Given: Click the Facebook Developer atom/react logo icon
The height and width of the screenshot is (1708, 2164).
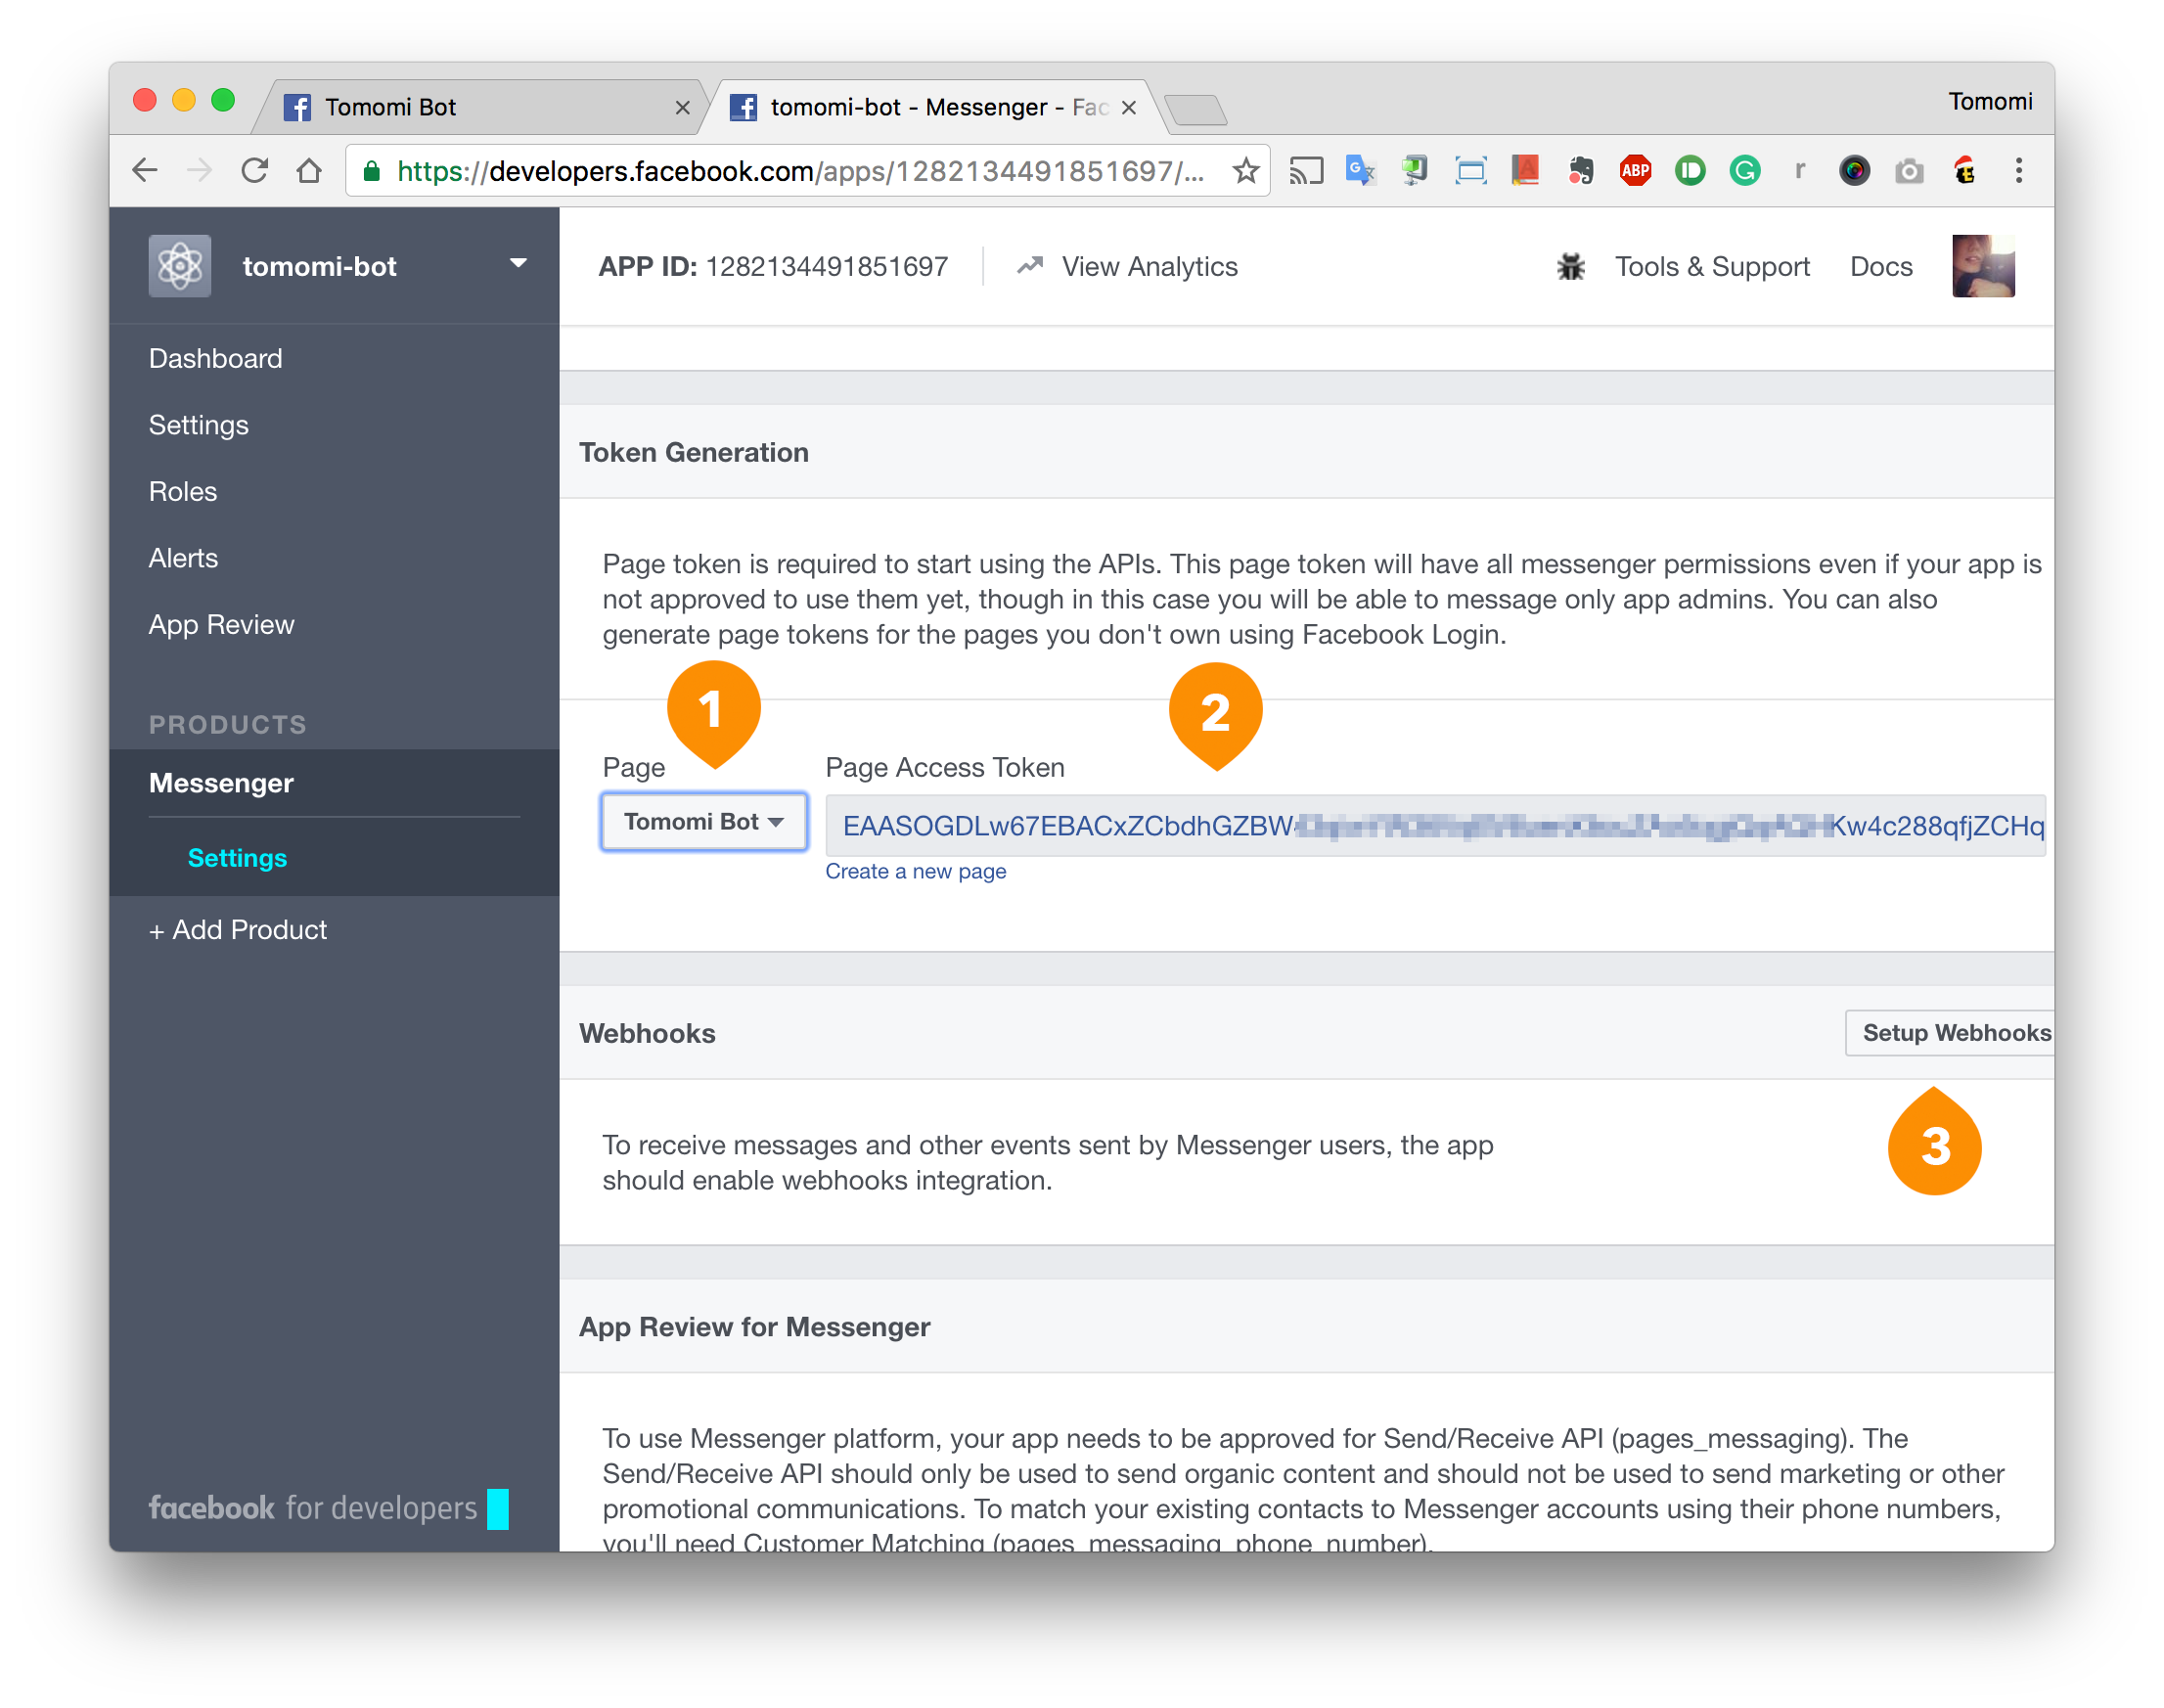Looking at the screenshot, I should (176, 267).
